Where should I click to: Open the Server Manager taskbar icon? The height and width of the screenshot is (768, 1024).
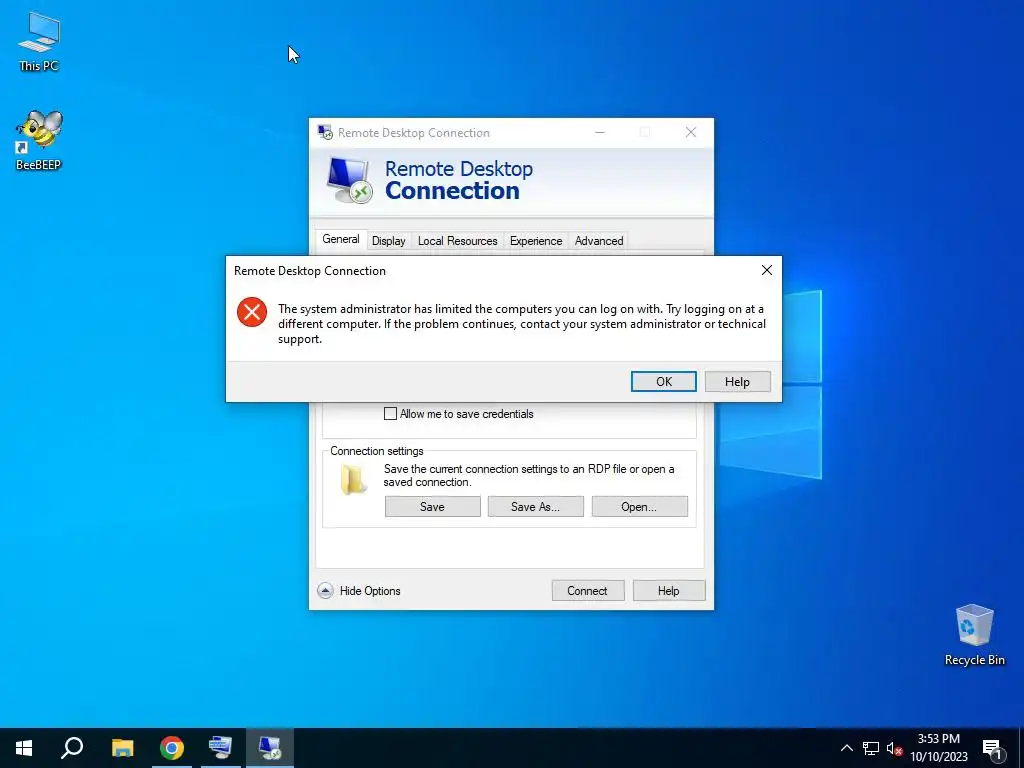[x=220, y=748]
